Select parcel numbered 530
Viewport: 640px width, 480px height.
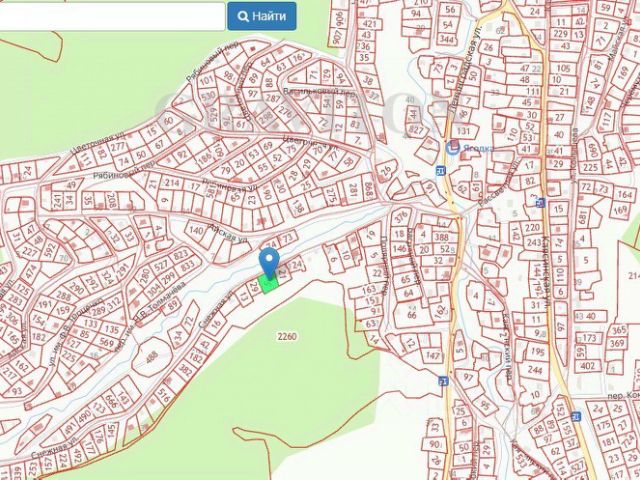pyautogui.click(x=209, y=96)
